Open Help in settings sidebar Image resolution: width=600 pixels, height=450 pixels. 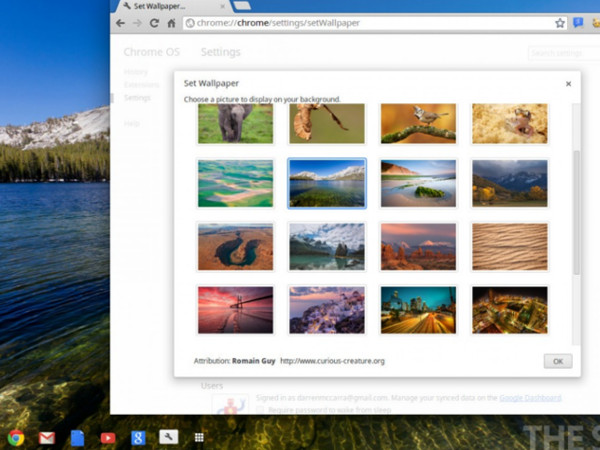pos(132,123)
